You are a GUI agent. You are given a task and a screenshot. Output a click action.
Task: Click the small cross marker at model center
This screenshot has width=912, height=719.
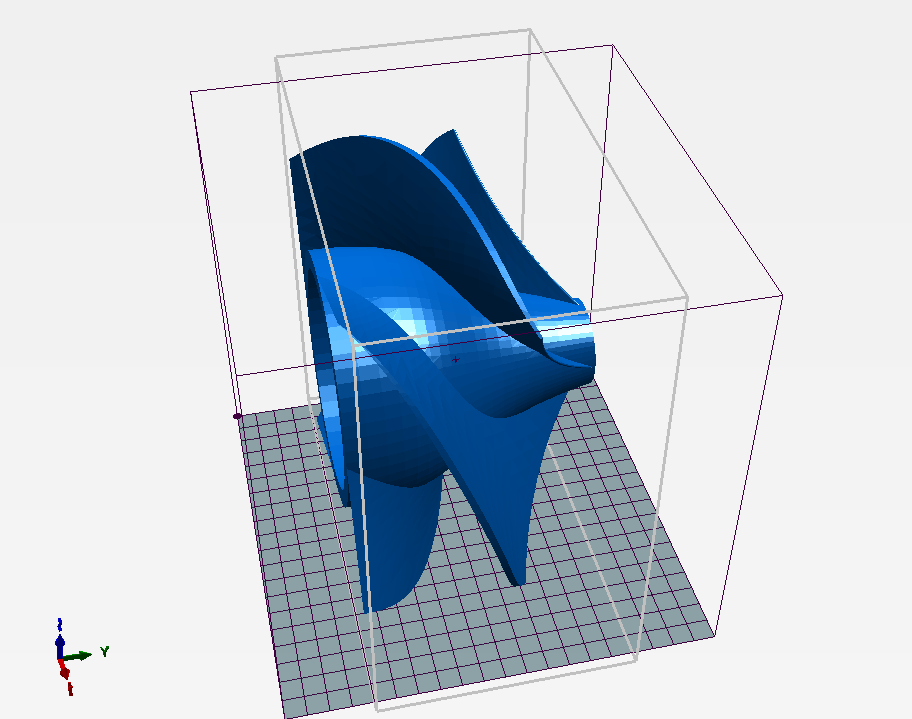[455, 360]
